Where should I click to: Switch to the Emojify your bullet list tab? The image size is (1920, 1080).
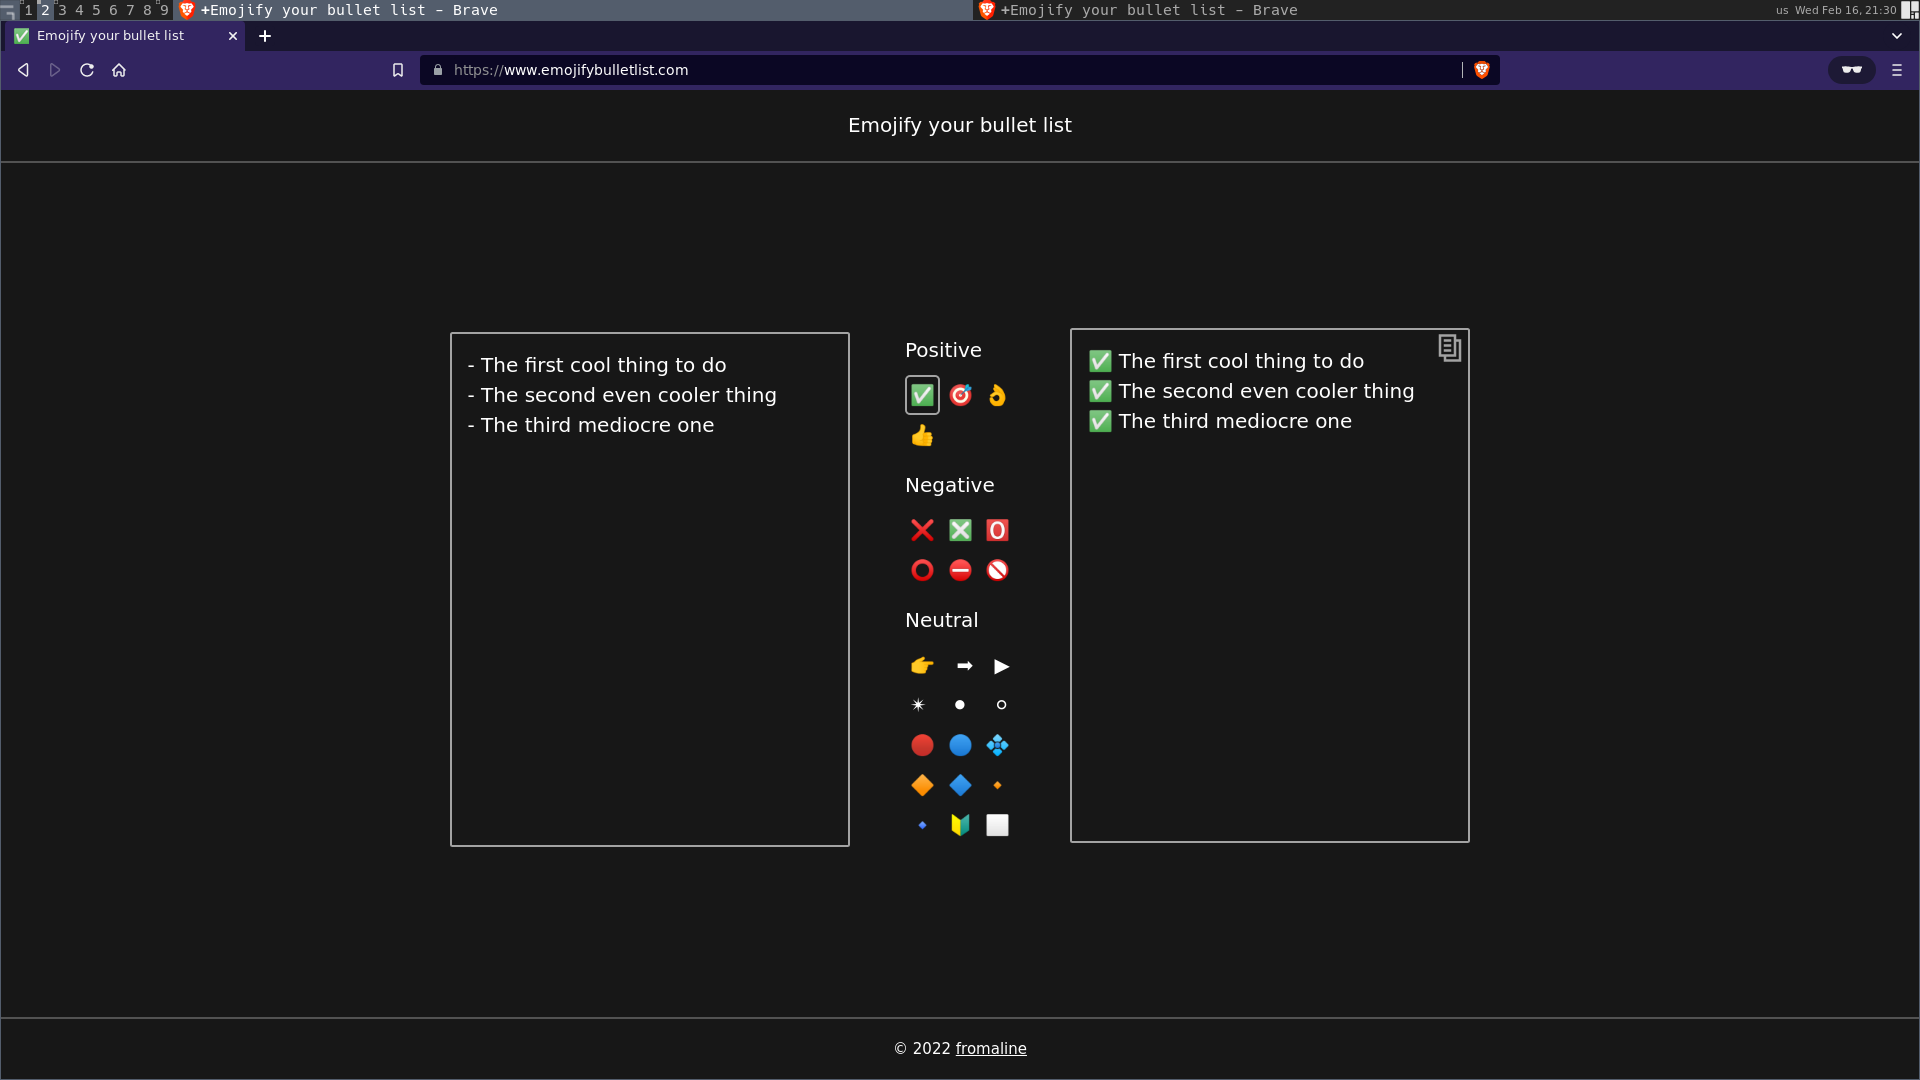click(x=110, y=36)
